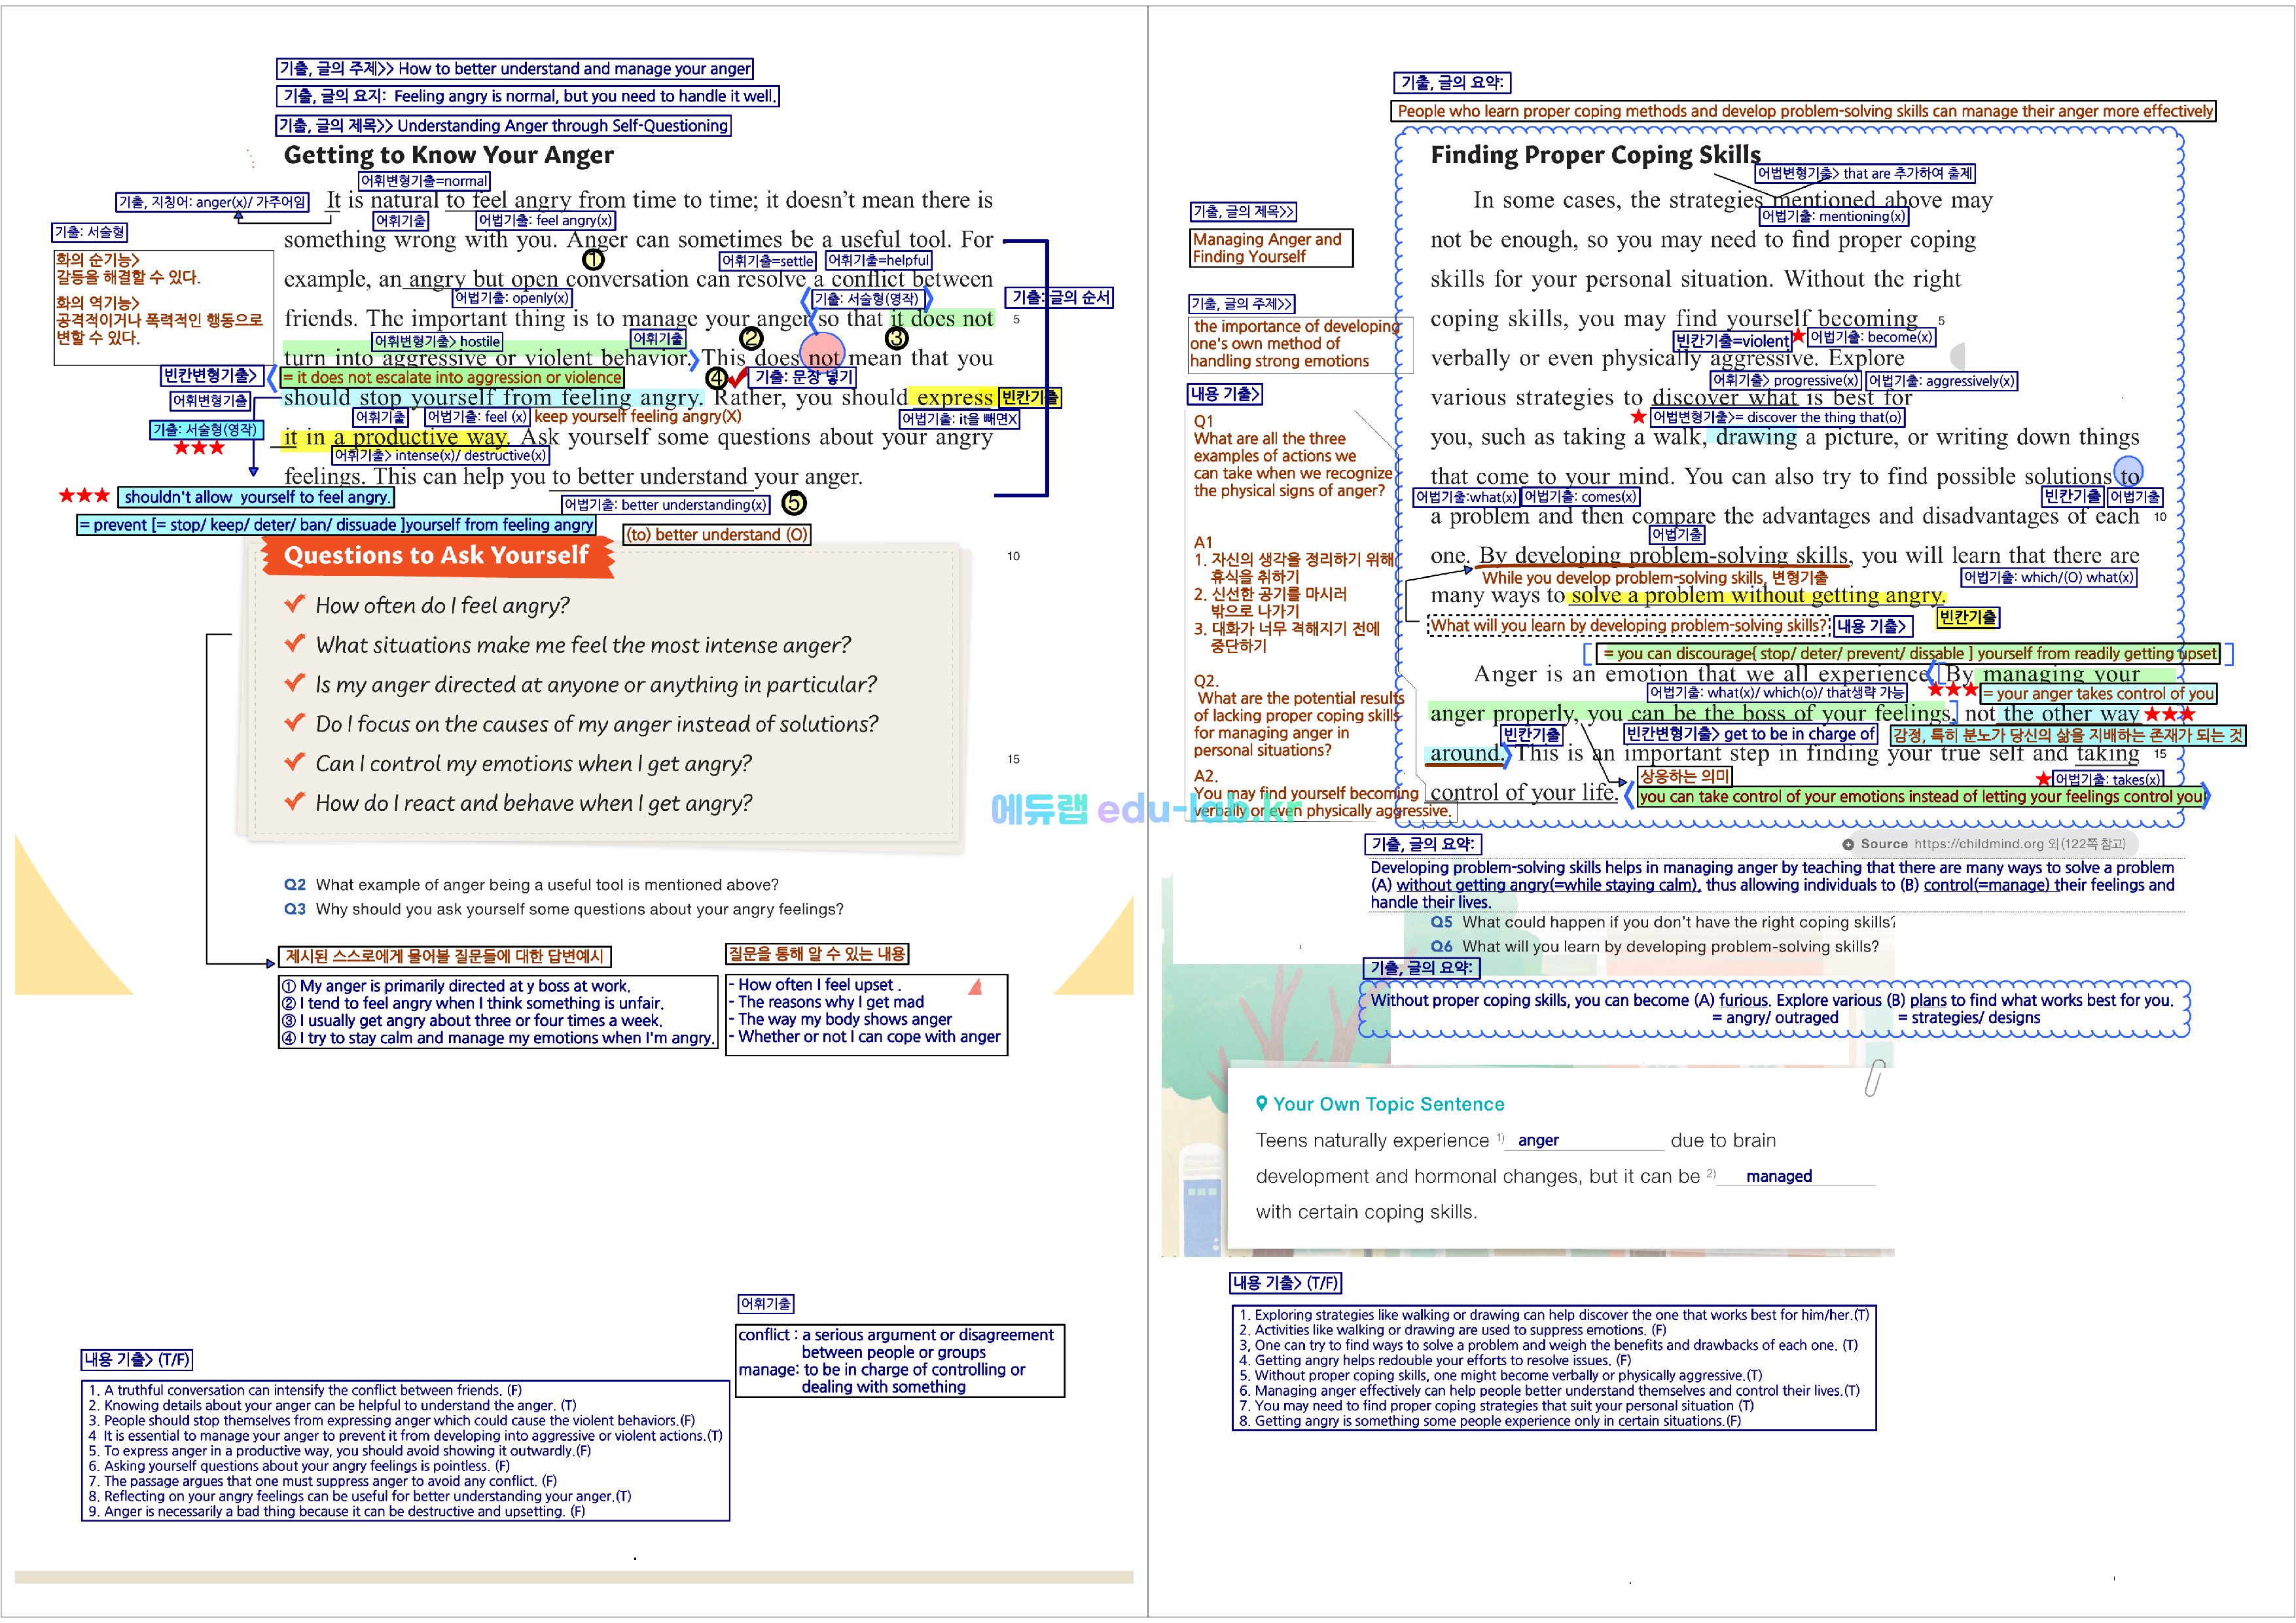Click the circled number 2 marker
The height and width of the screenshot is (1623, 2296).
(751, 339)
